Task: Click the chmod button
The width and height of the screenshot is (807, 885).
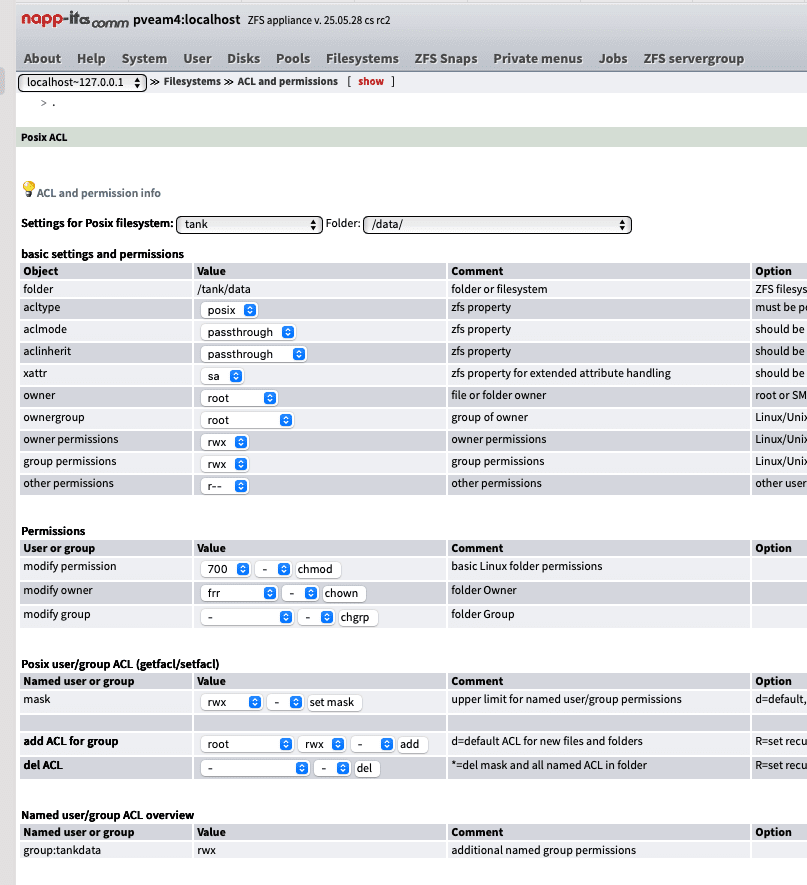Action: point(318,569)
